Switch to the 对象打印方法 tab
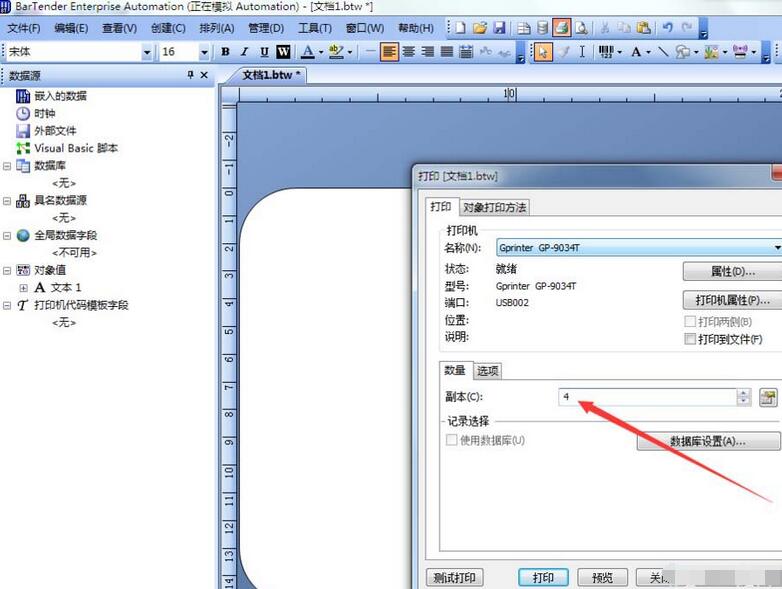This screenshot has width=782, height=589. coord(494,207)
